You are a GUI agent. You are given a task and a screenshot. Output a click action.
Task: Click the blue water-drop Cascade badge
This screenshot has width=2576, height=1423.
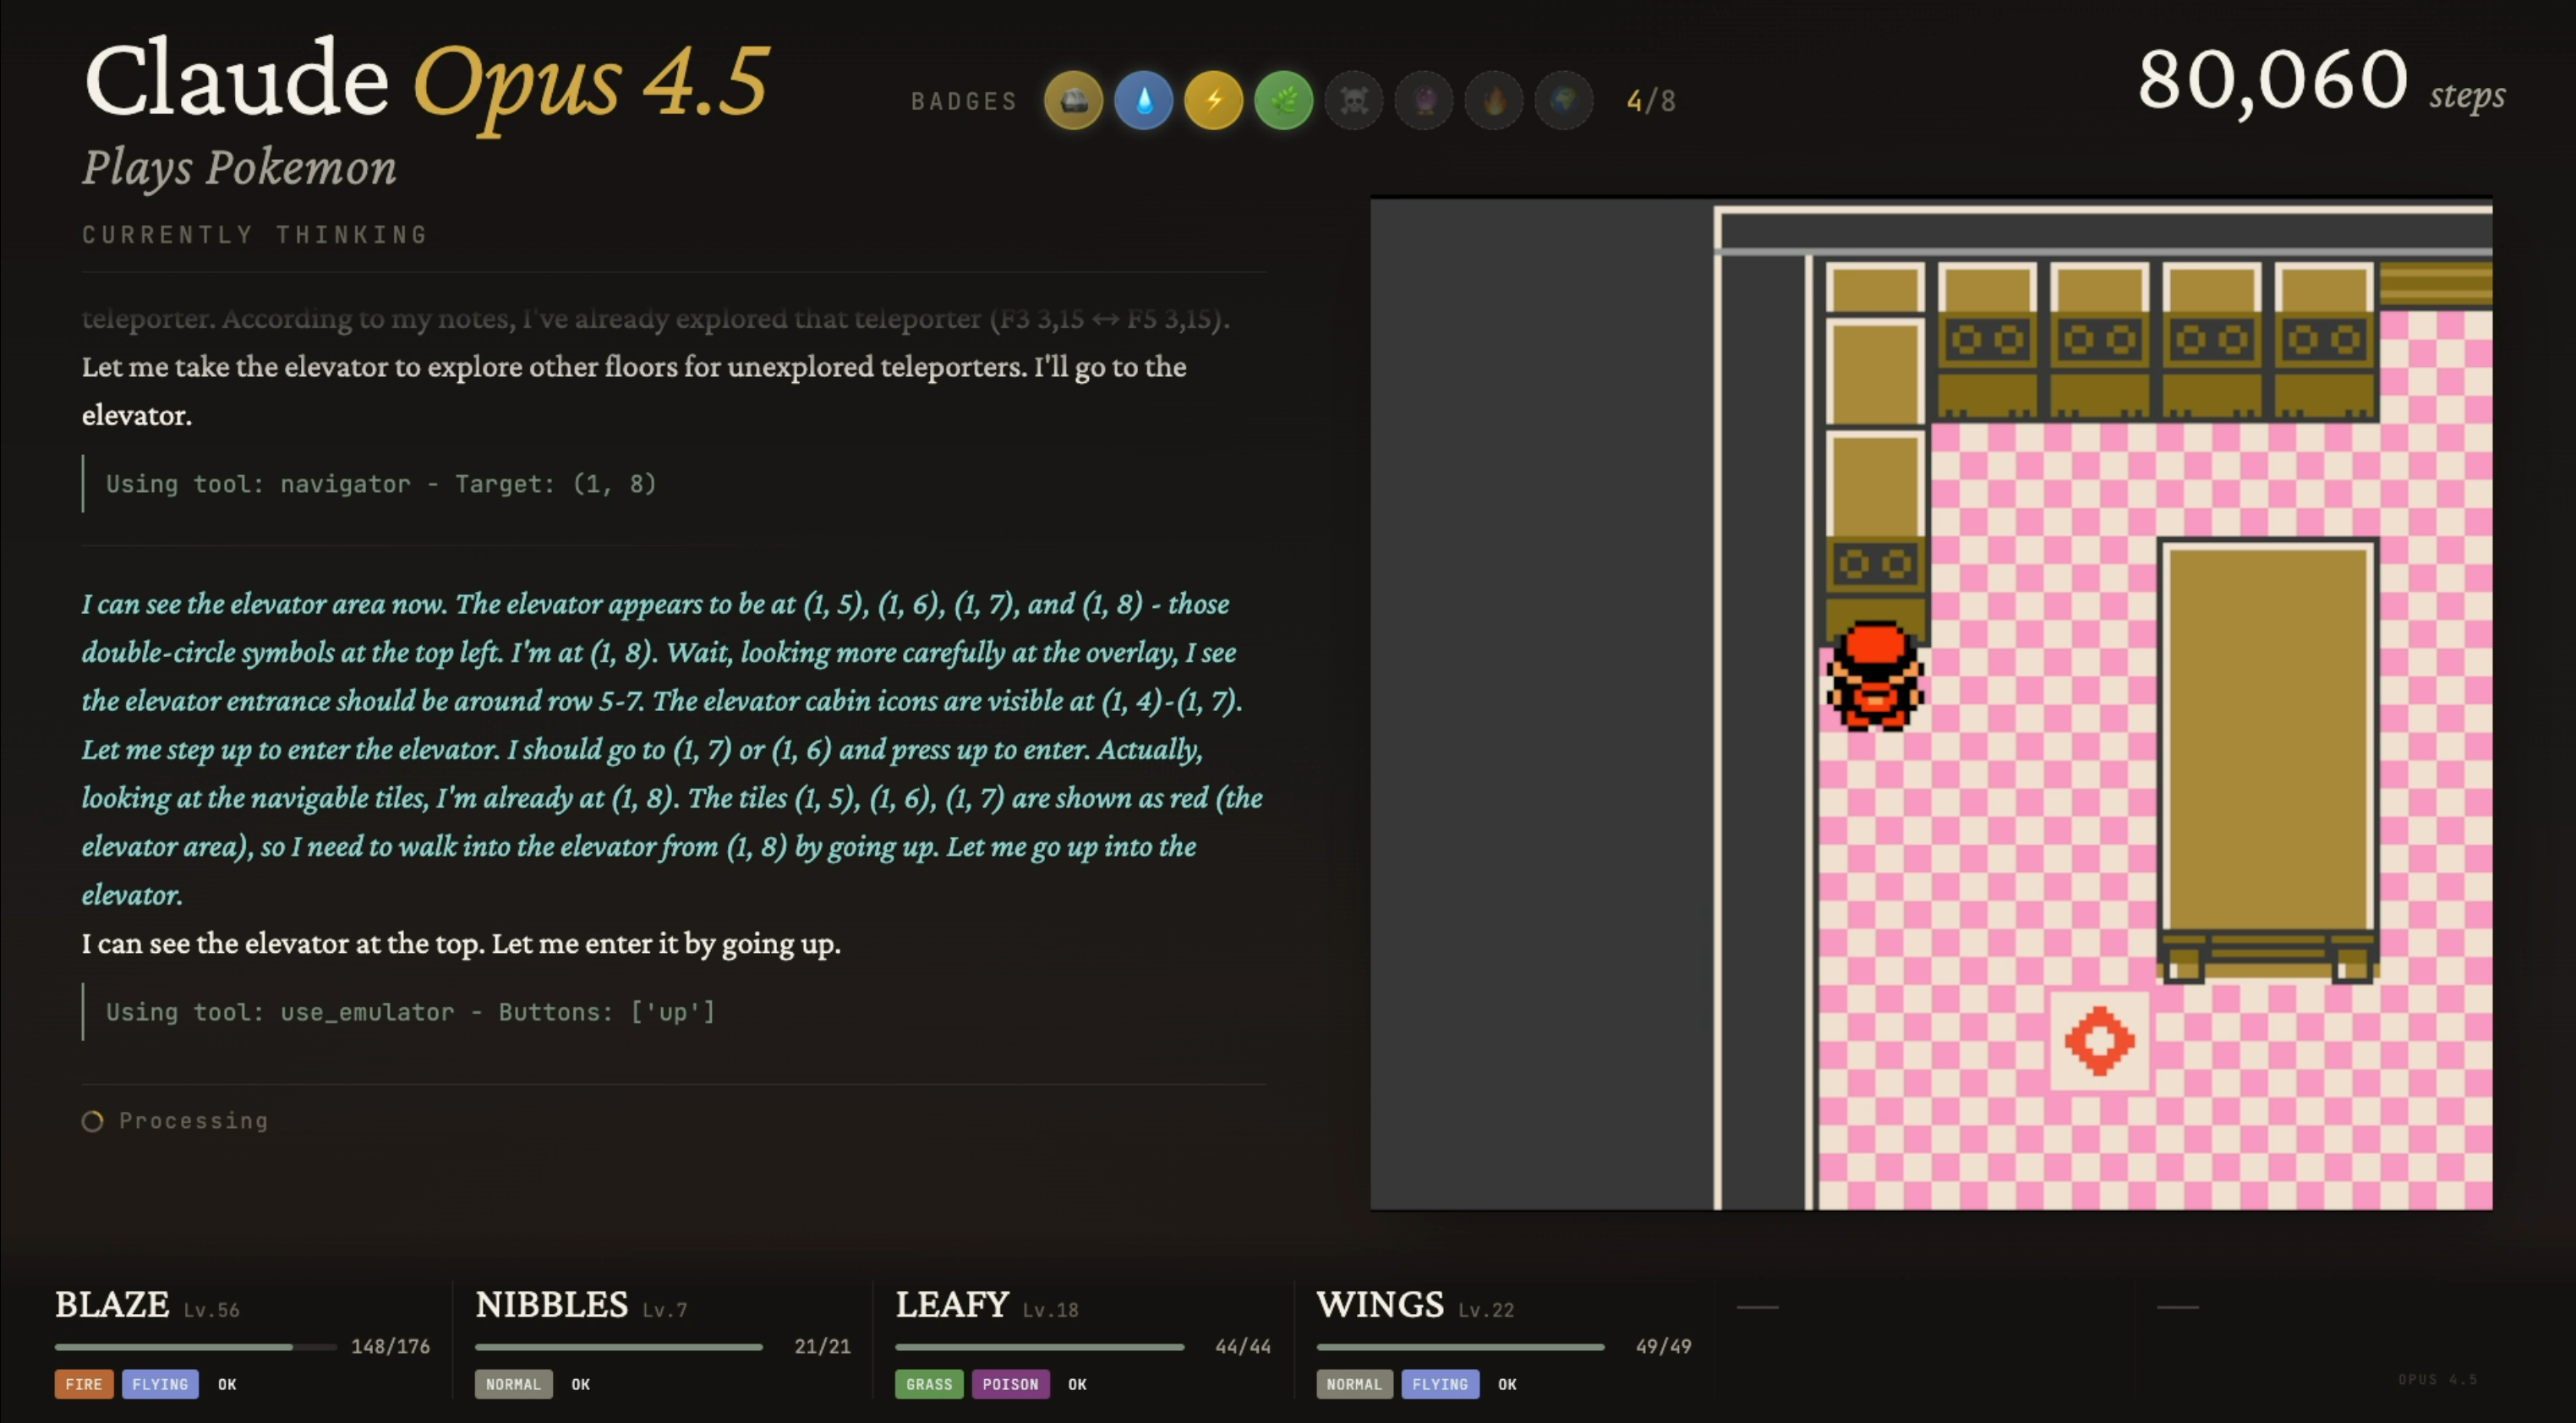tap(1143, 100)
